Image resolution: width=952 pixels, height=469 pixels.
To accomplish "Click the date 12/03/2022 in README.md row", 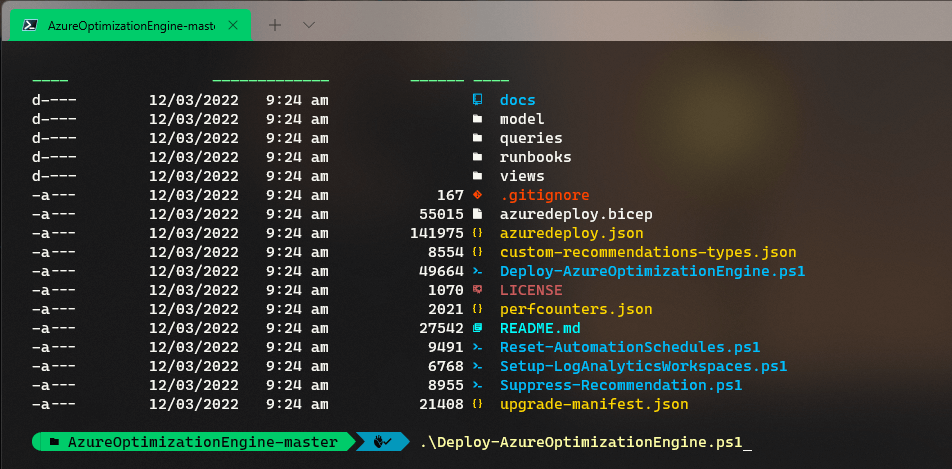I will tap(194, 328).
